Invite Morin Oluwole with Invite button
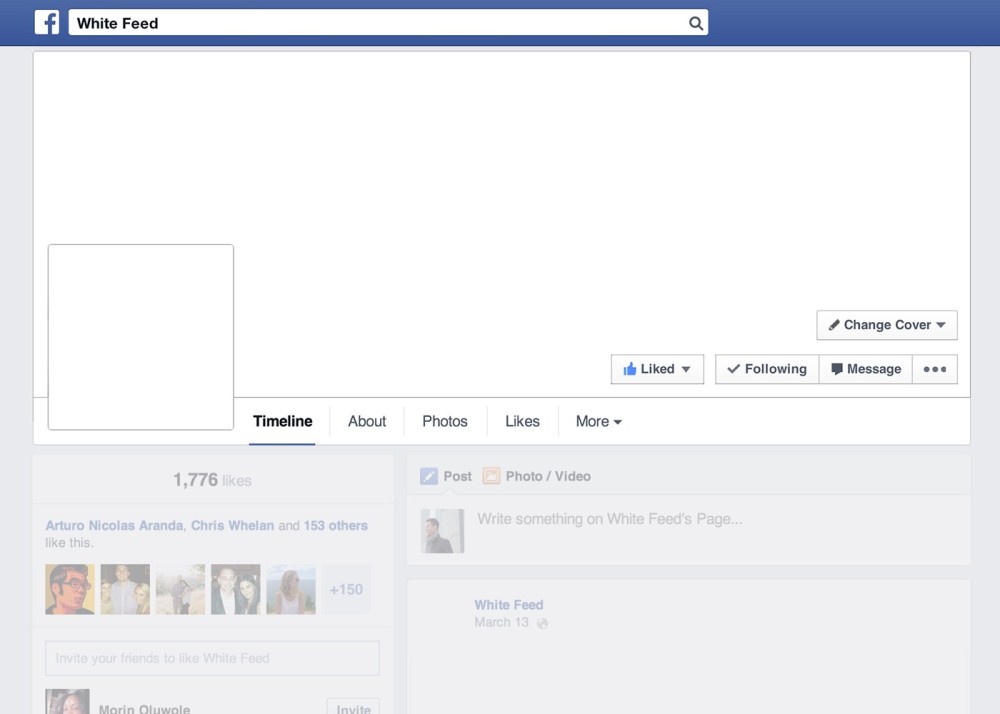 click(x=353, y=708)
